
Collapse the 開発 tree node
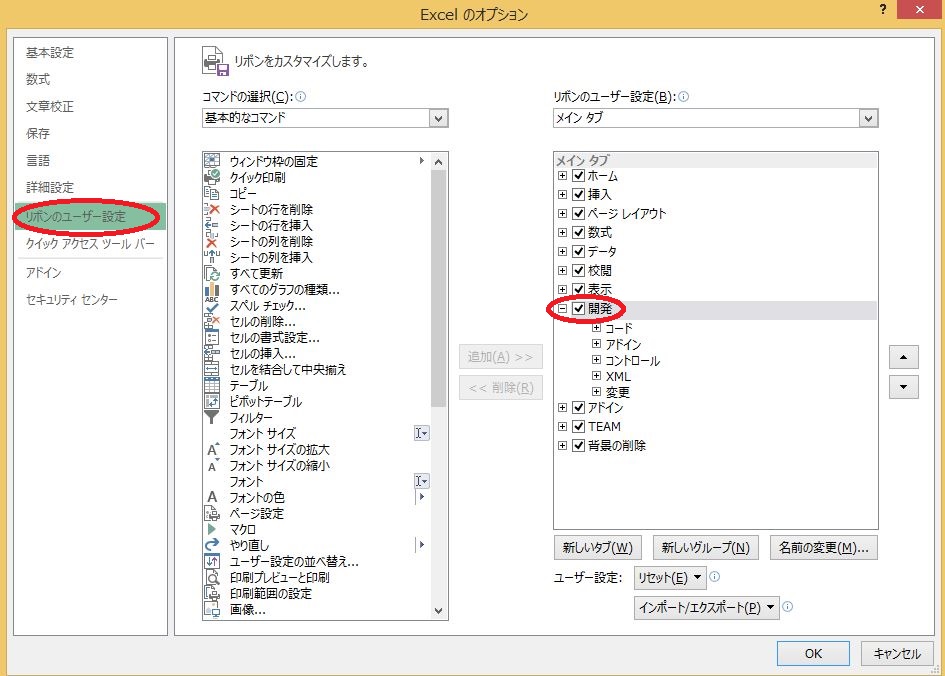[562, 308]
